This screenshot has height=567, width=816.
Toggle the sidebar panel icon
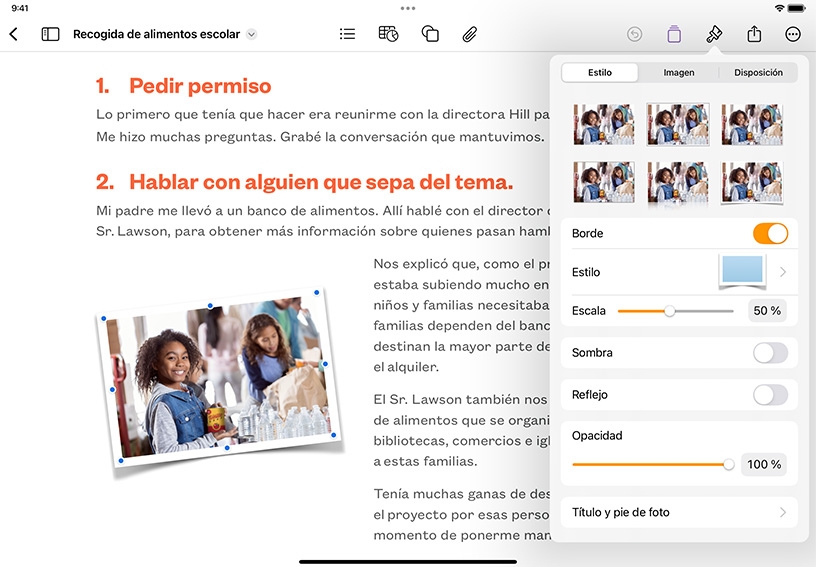50,34
